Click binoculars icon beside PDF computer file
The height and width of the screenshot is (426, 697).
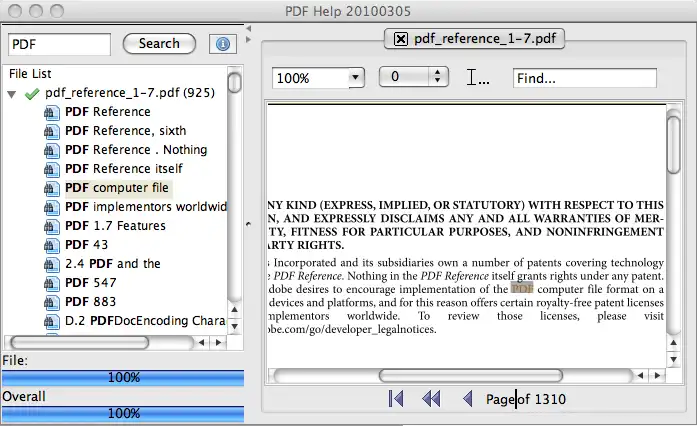coord(52,189)
